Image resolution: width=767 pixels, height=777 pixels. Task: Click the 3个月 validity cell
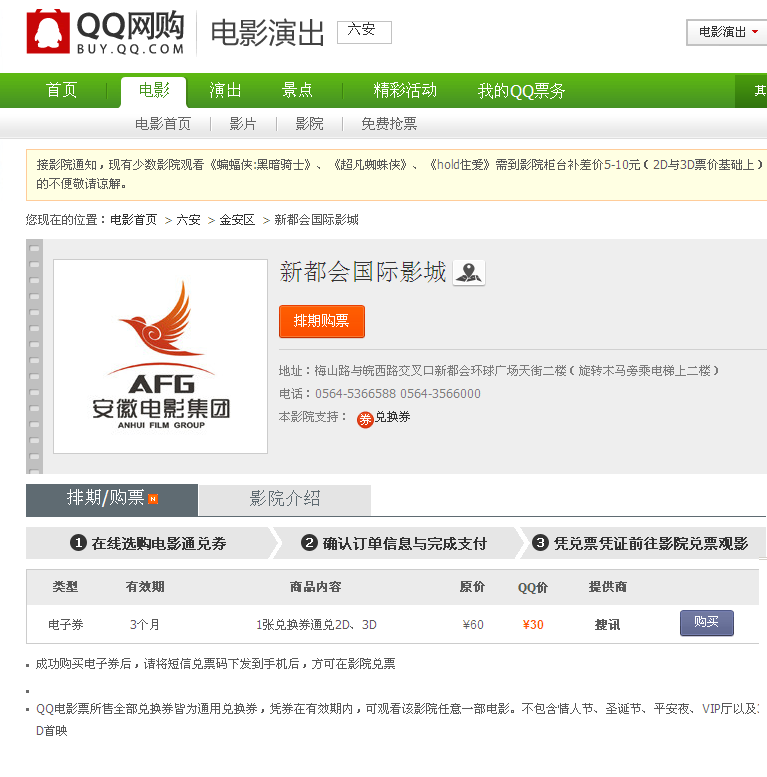145,624
